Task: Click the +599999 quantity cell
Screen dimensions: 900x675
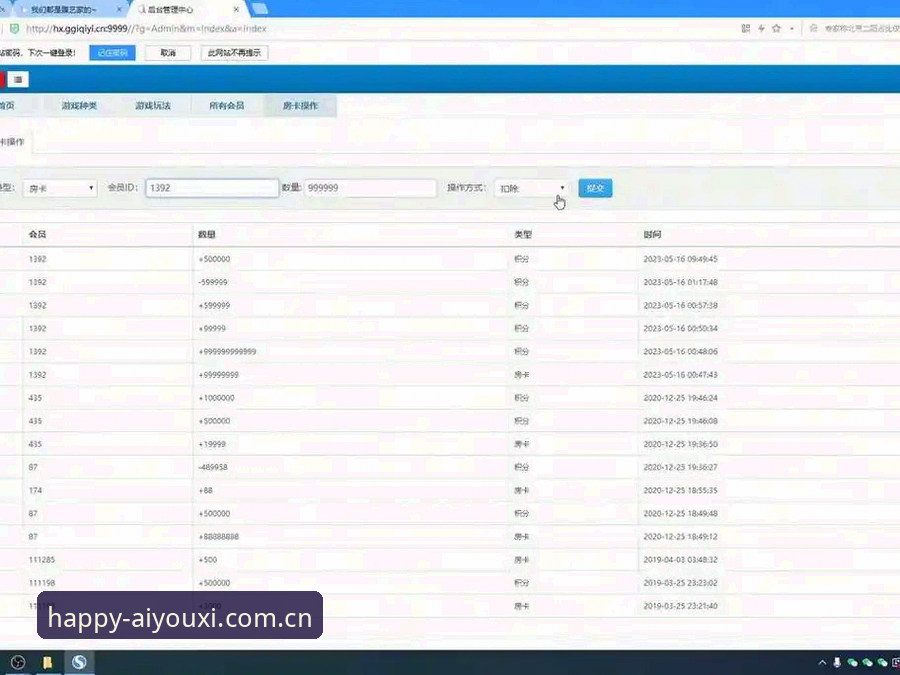Action: [x=214, y=305]
